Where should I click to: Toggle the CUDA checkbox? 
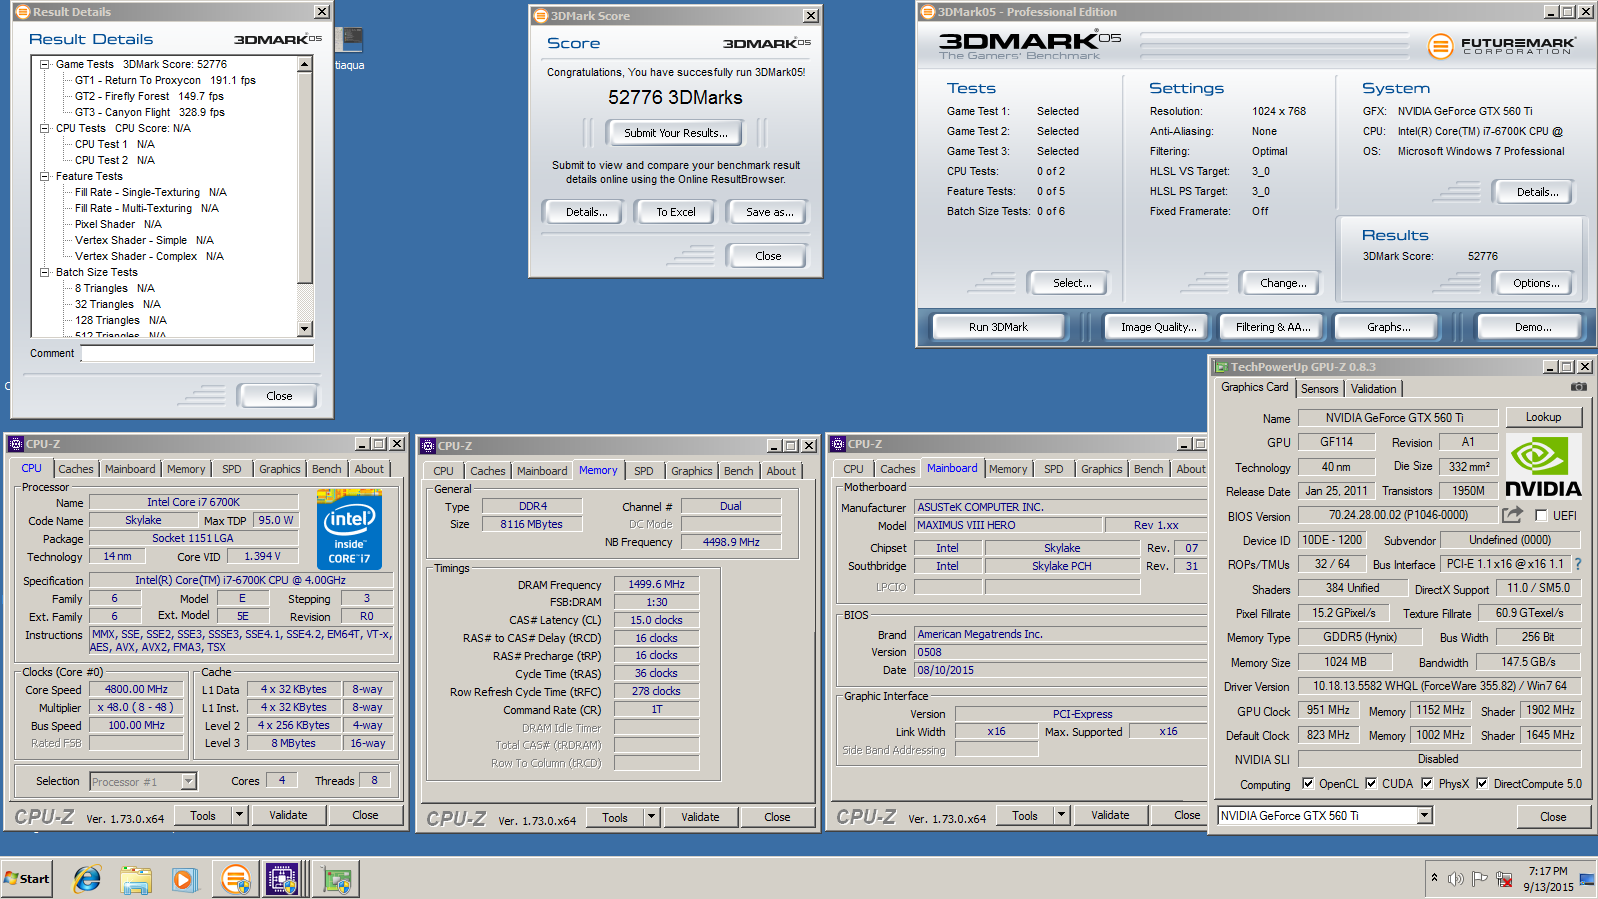[x=1371, y=784]
